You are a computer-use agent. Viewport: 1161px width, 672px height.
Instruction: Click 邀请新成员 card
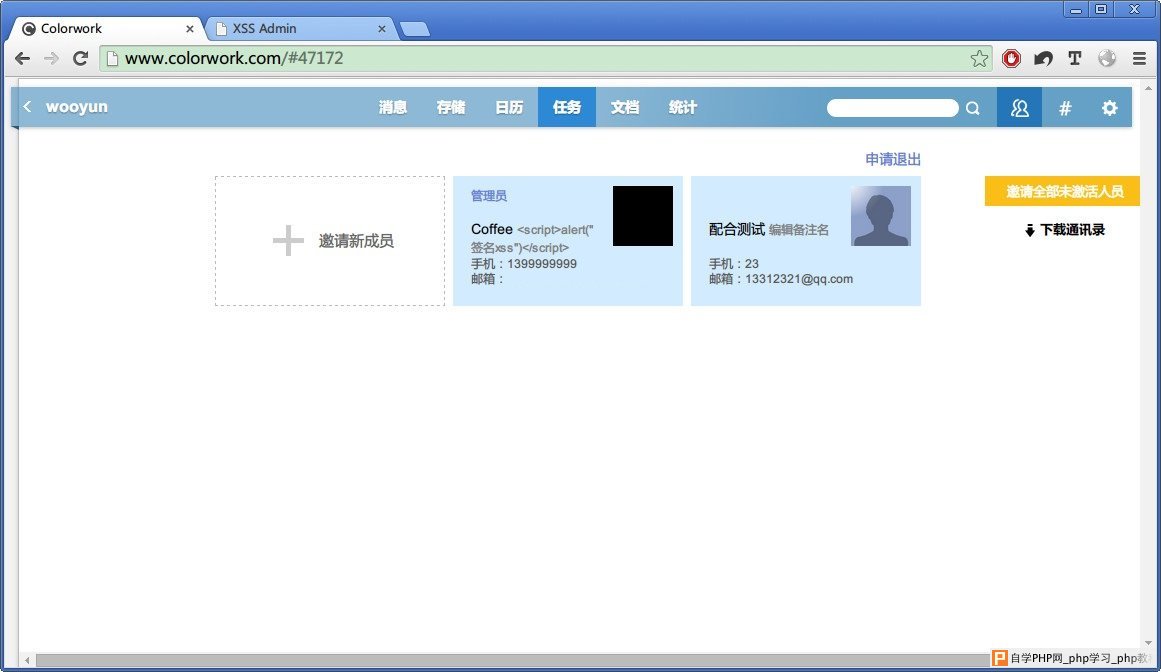coord(329,241)
